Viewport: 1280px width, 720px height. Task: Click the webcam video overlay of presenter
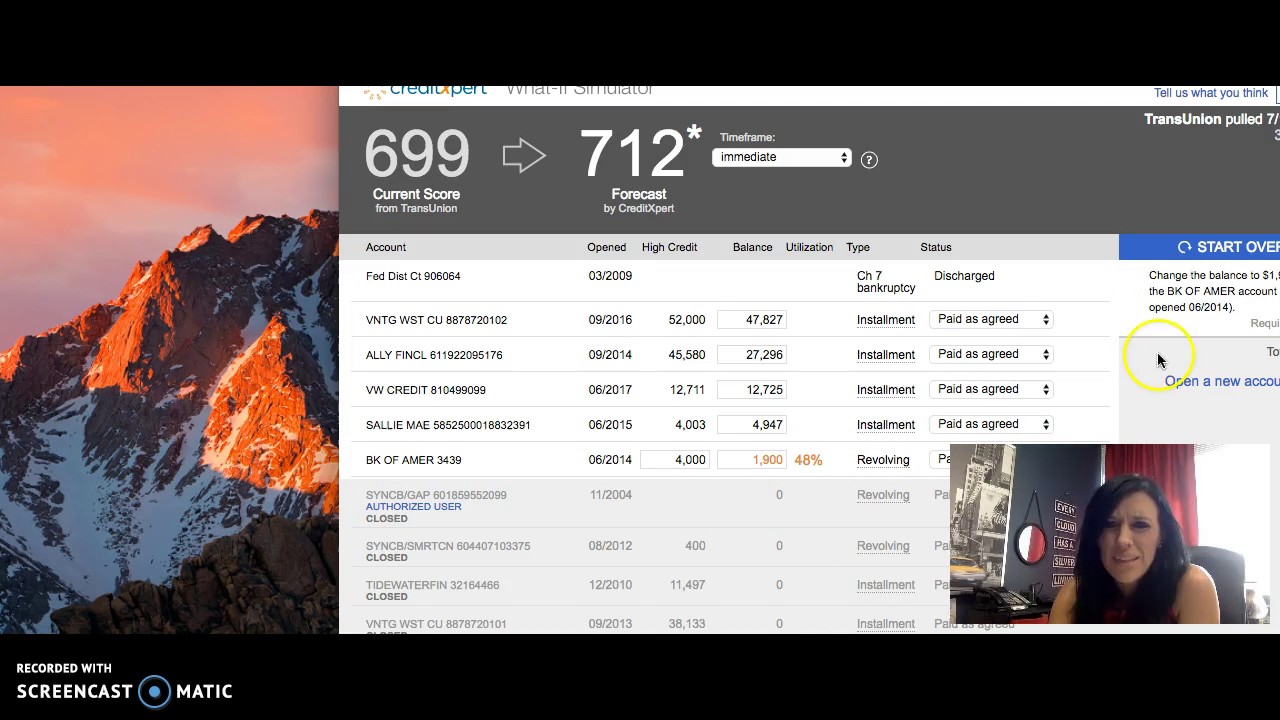click(1110, 534)
